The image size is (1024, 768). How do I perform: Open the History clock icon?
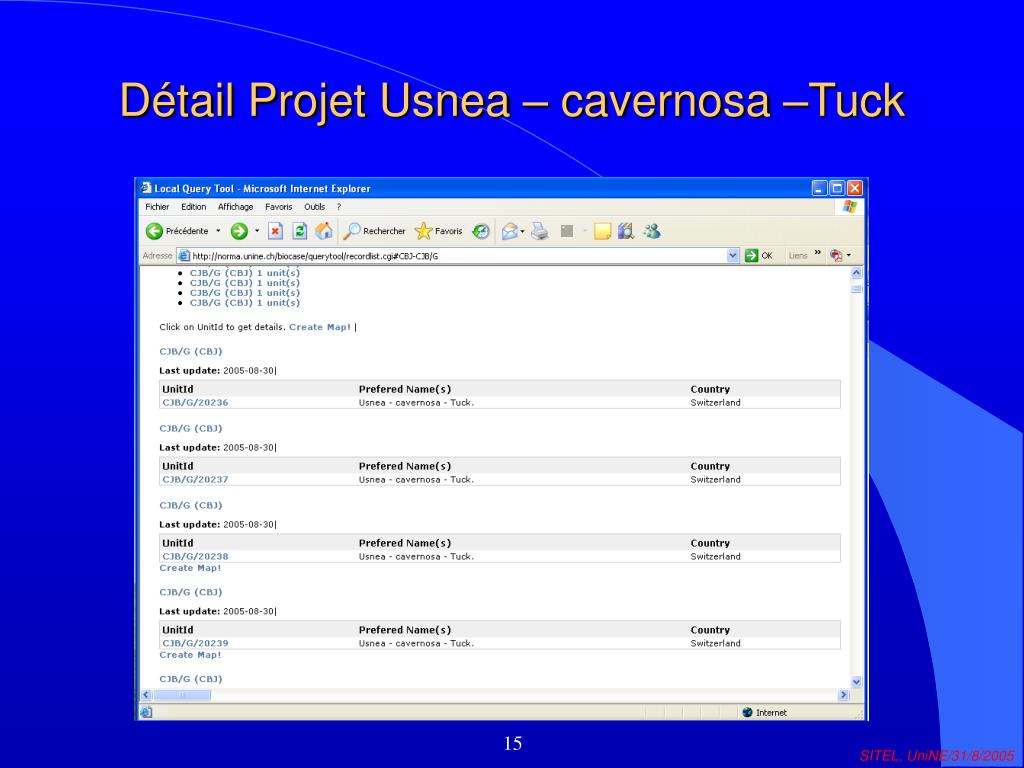click(481, 231)
